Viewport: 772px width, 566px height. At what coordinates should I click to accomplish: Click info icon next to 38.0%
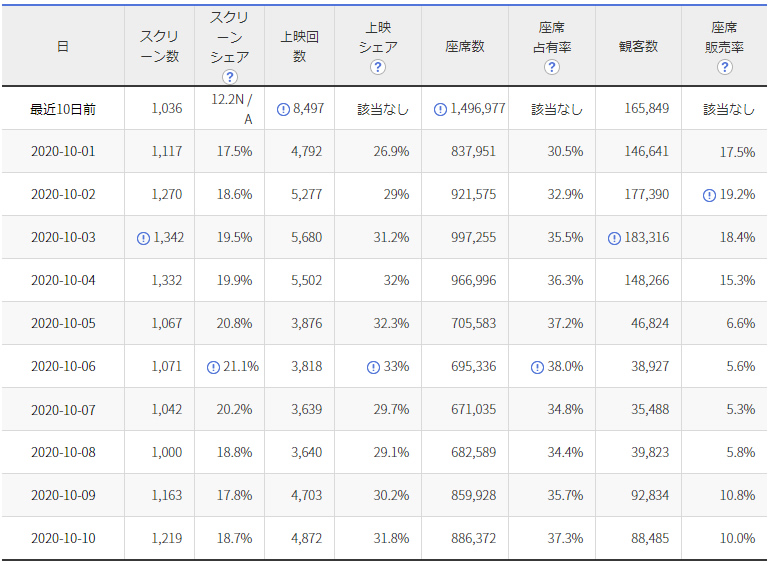538,367
